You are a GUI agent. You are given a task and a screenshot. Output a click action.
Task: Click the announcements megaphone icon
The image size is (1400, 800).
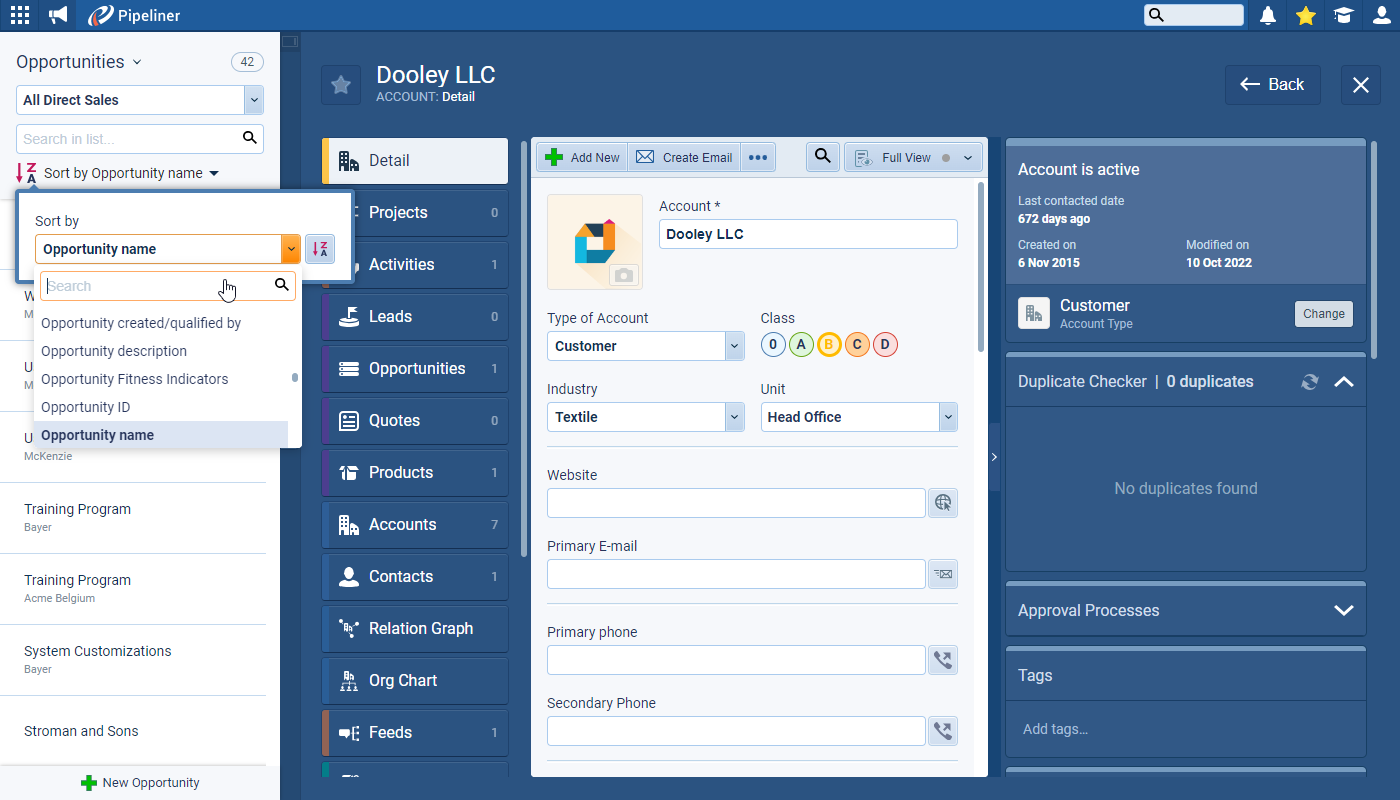pyautogui.click(x=59, y=15)
